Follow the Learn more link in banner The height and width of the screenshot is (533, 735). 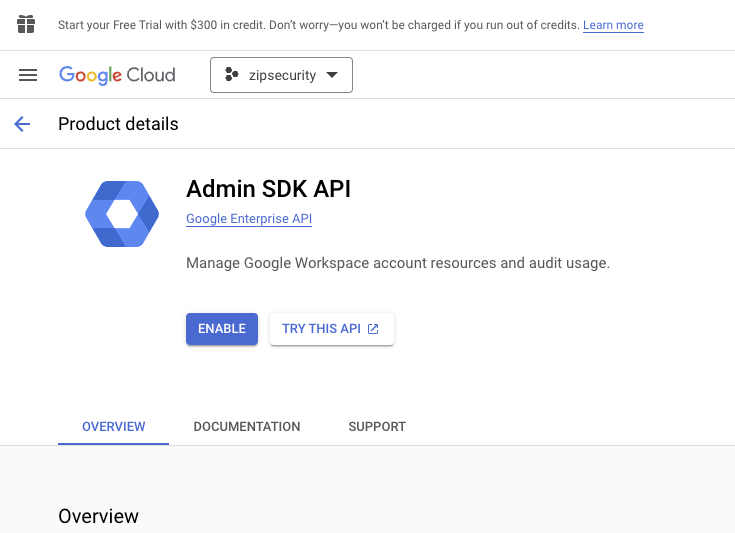[613, 25]
